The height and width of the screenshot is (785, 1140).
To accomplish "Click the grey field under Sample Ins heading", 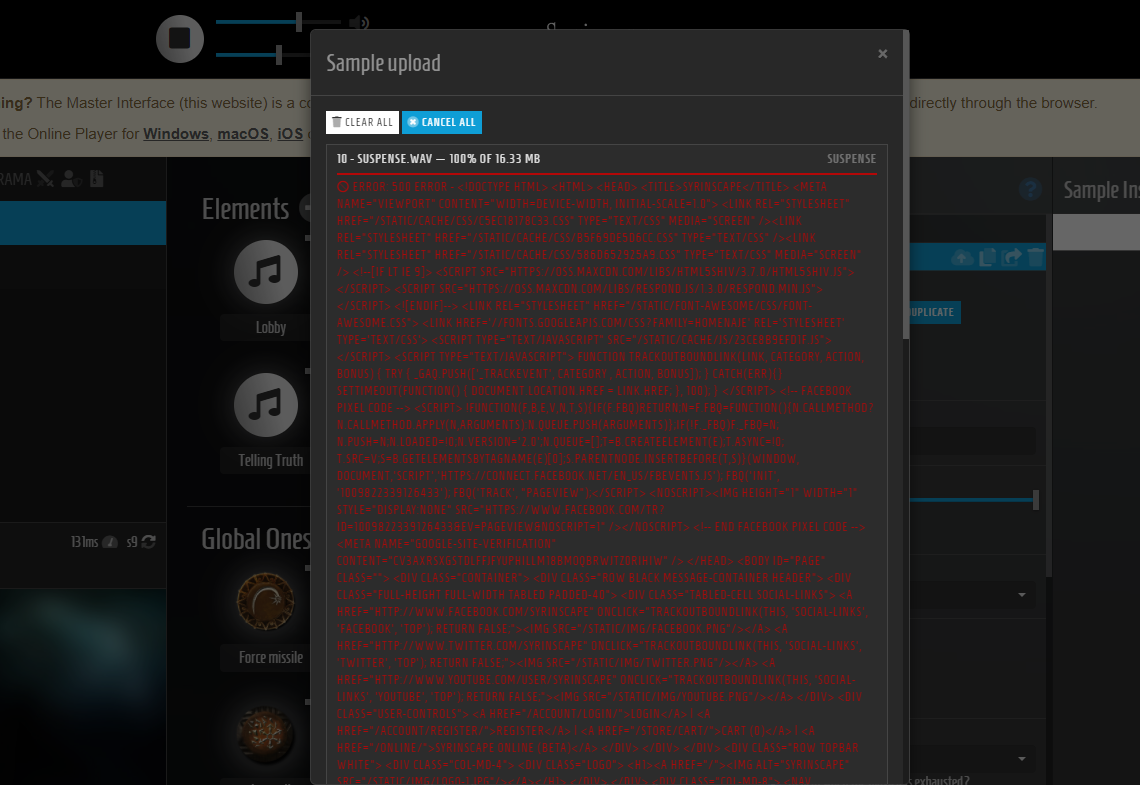I will coord(1096,233).
